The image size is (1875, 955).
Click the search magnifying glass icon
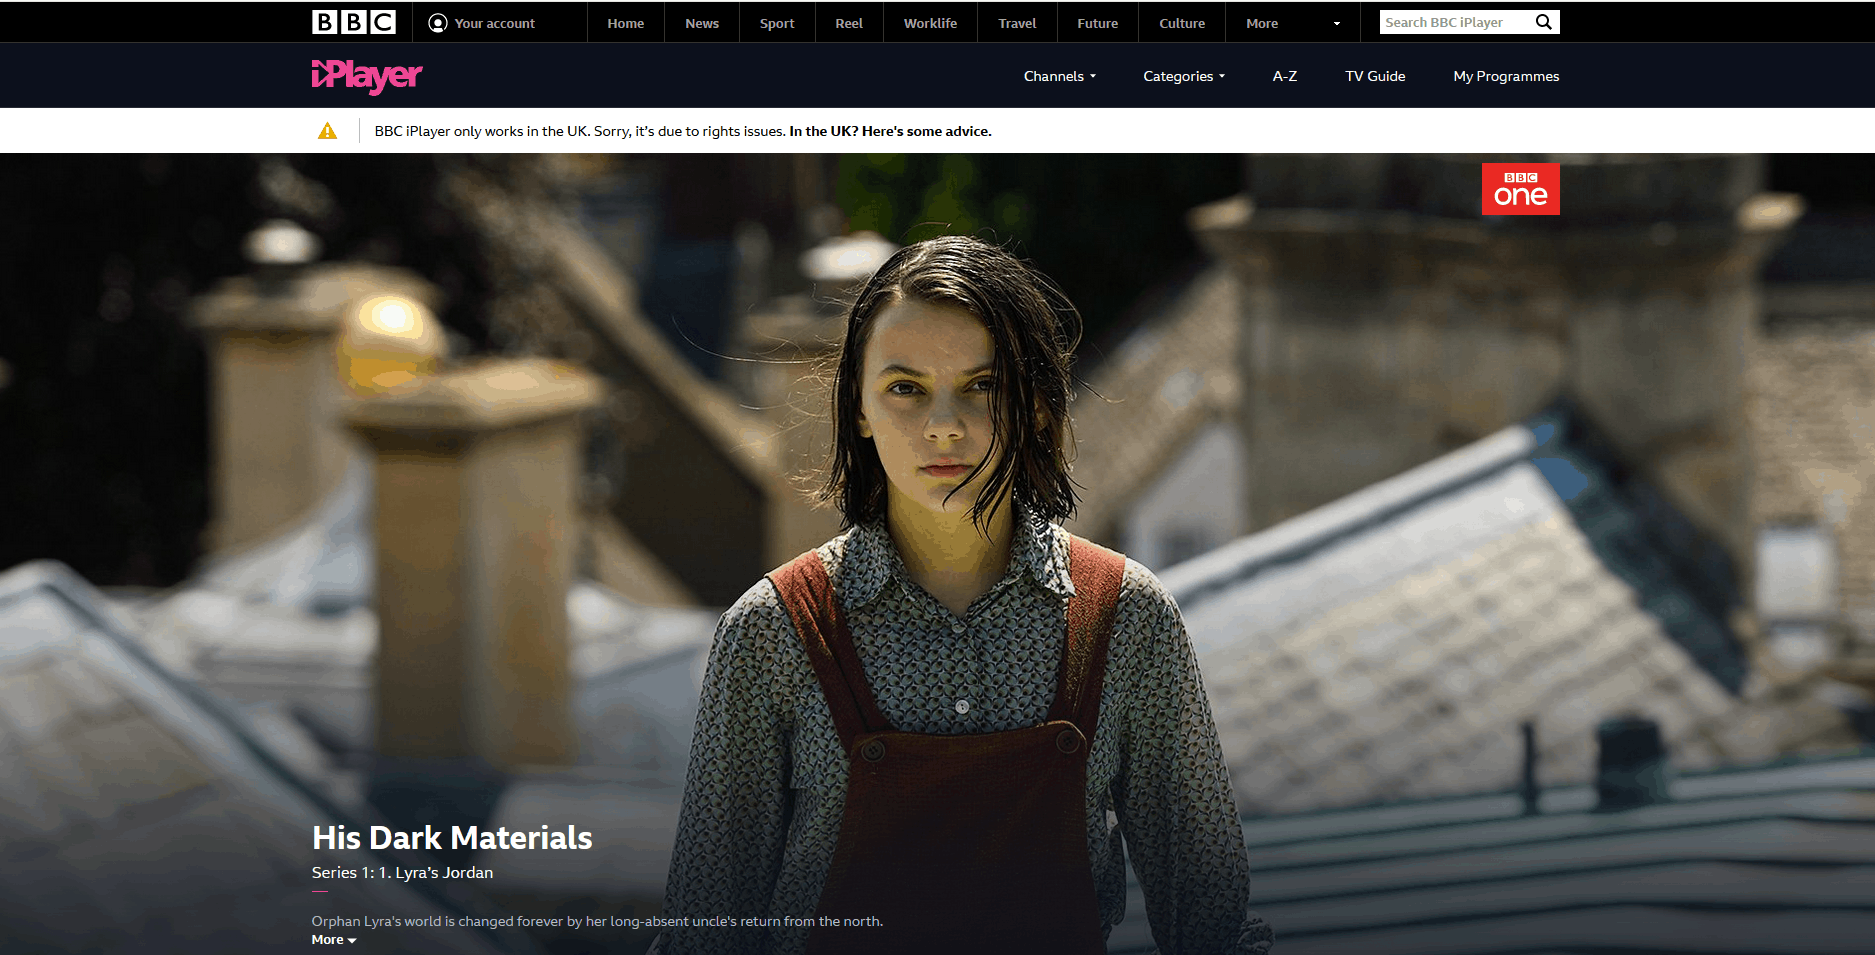(1543, 21)
